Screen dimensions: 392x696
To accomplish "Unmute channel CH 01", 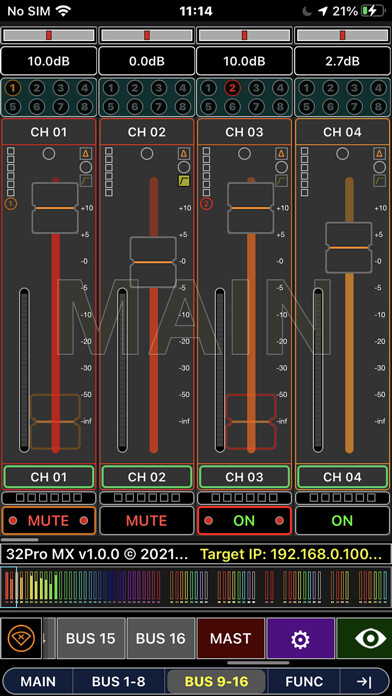I will point(49,520).
